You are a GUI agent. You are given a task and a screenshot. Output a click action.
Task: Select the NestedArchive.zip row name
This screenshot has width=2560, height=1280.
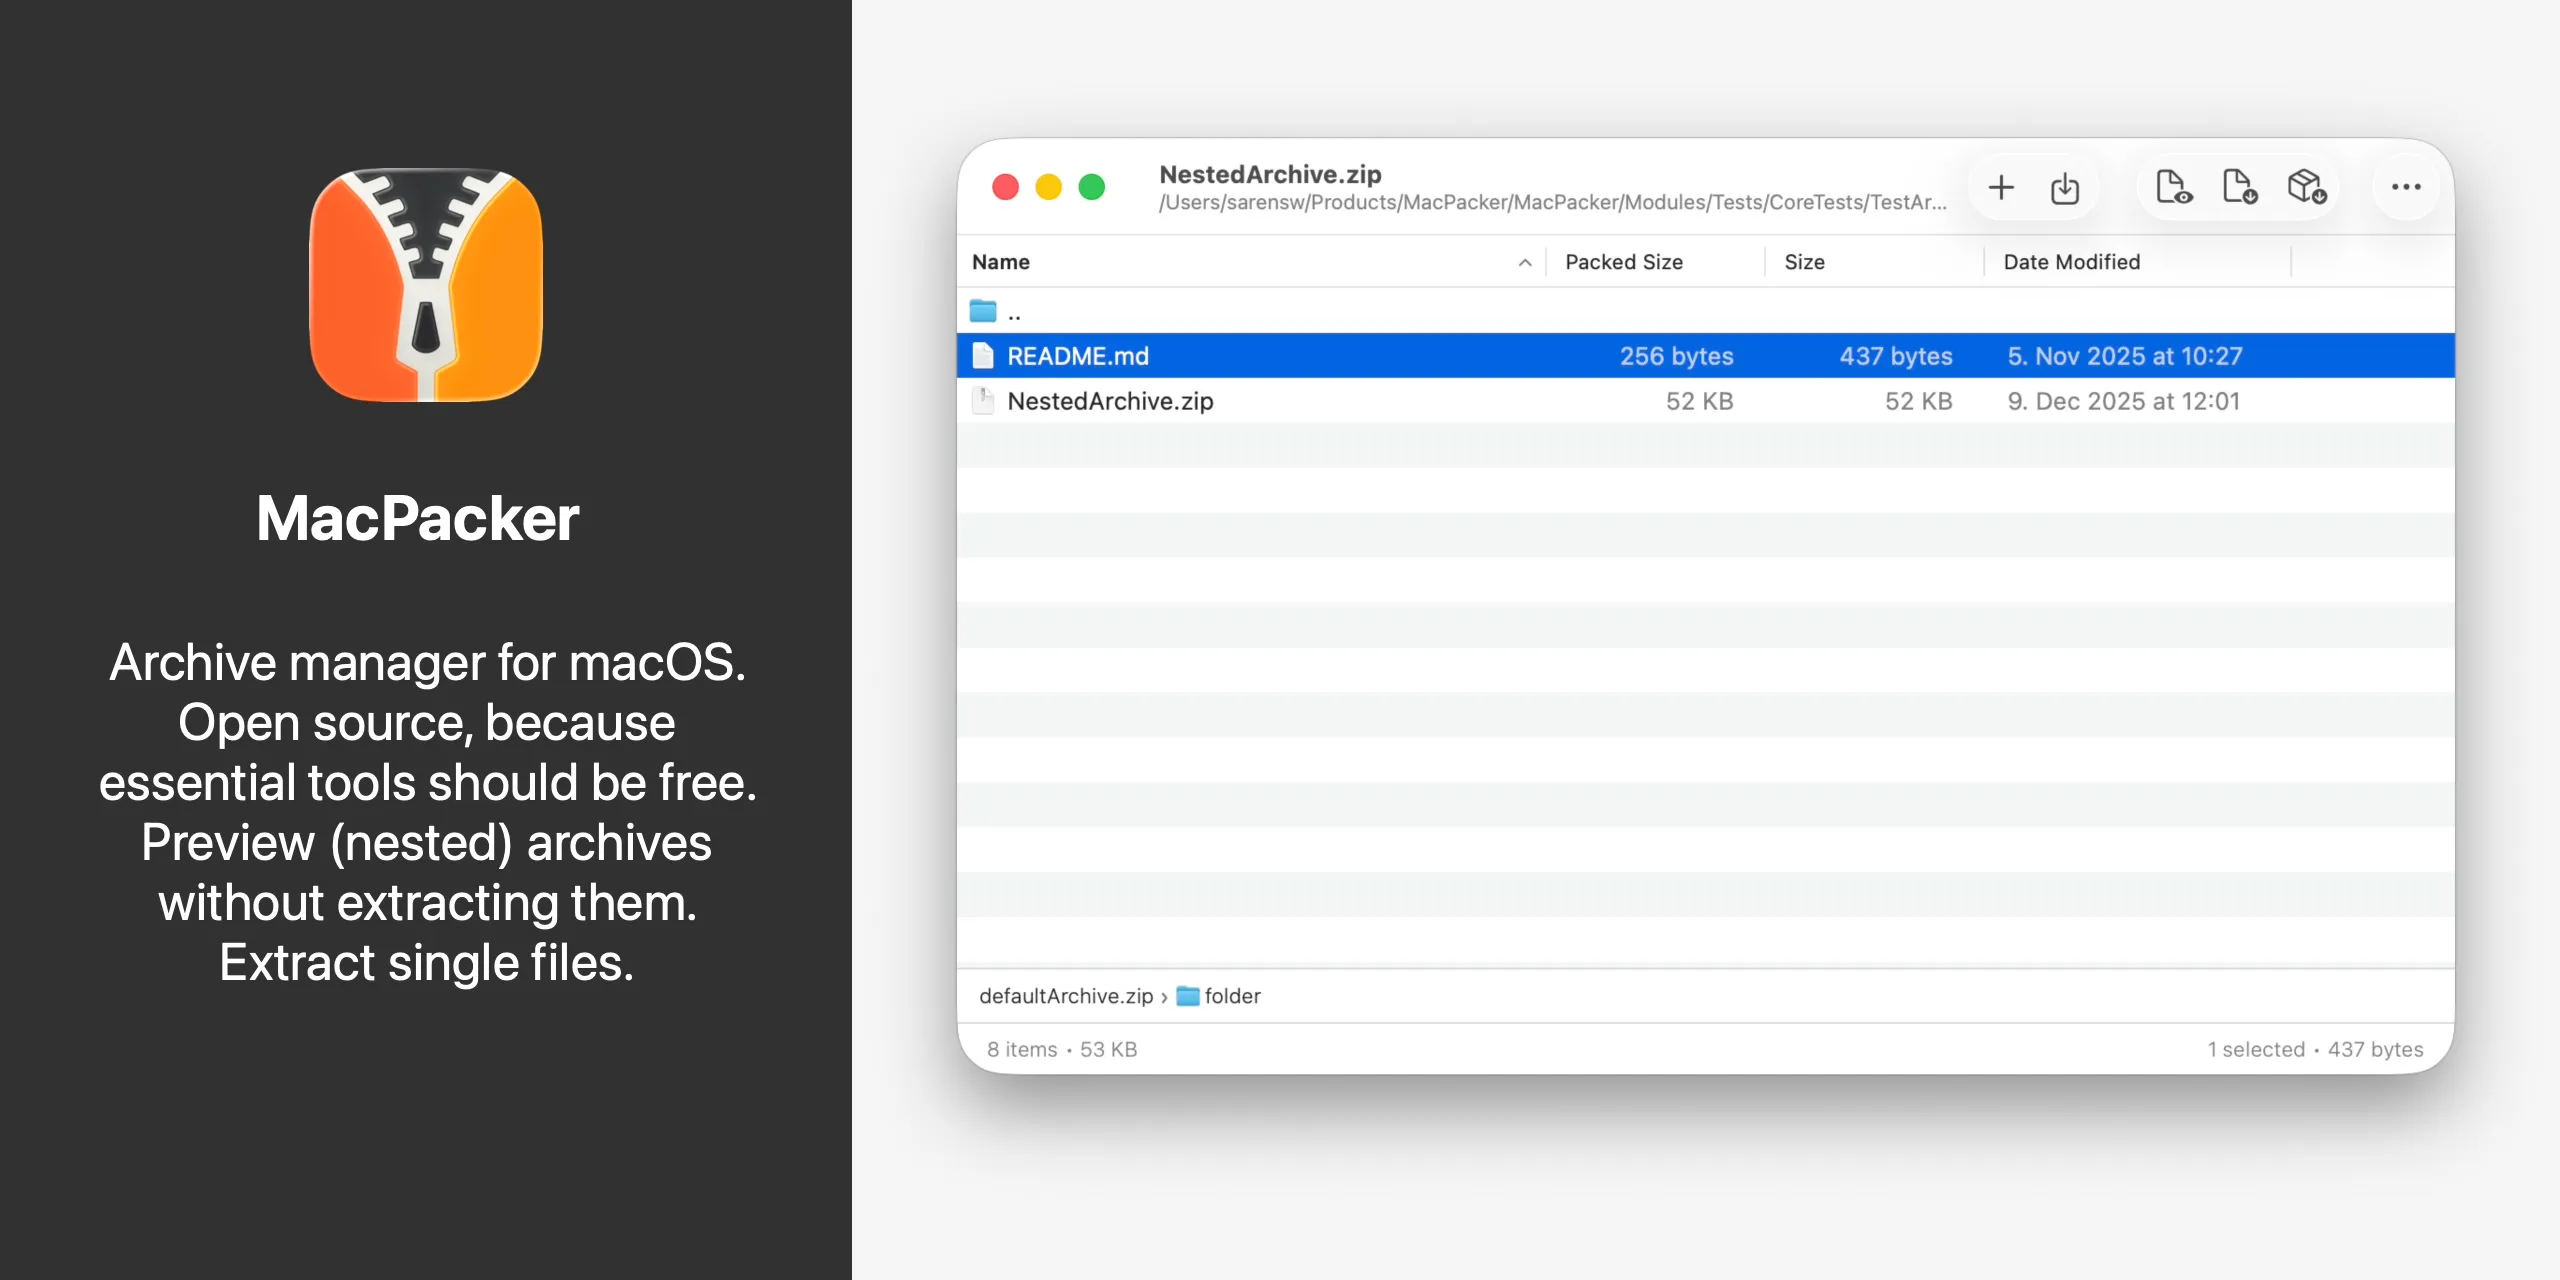coord(1110,401)
